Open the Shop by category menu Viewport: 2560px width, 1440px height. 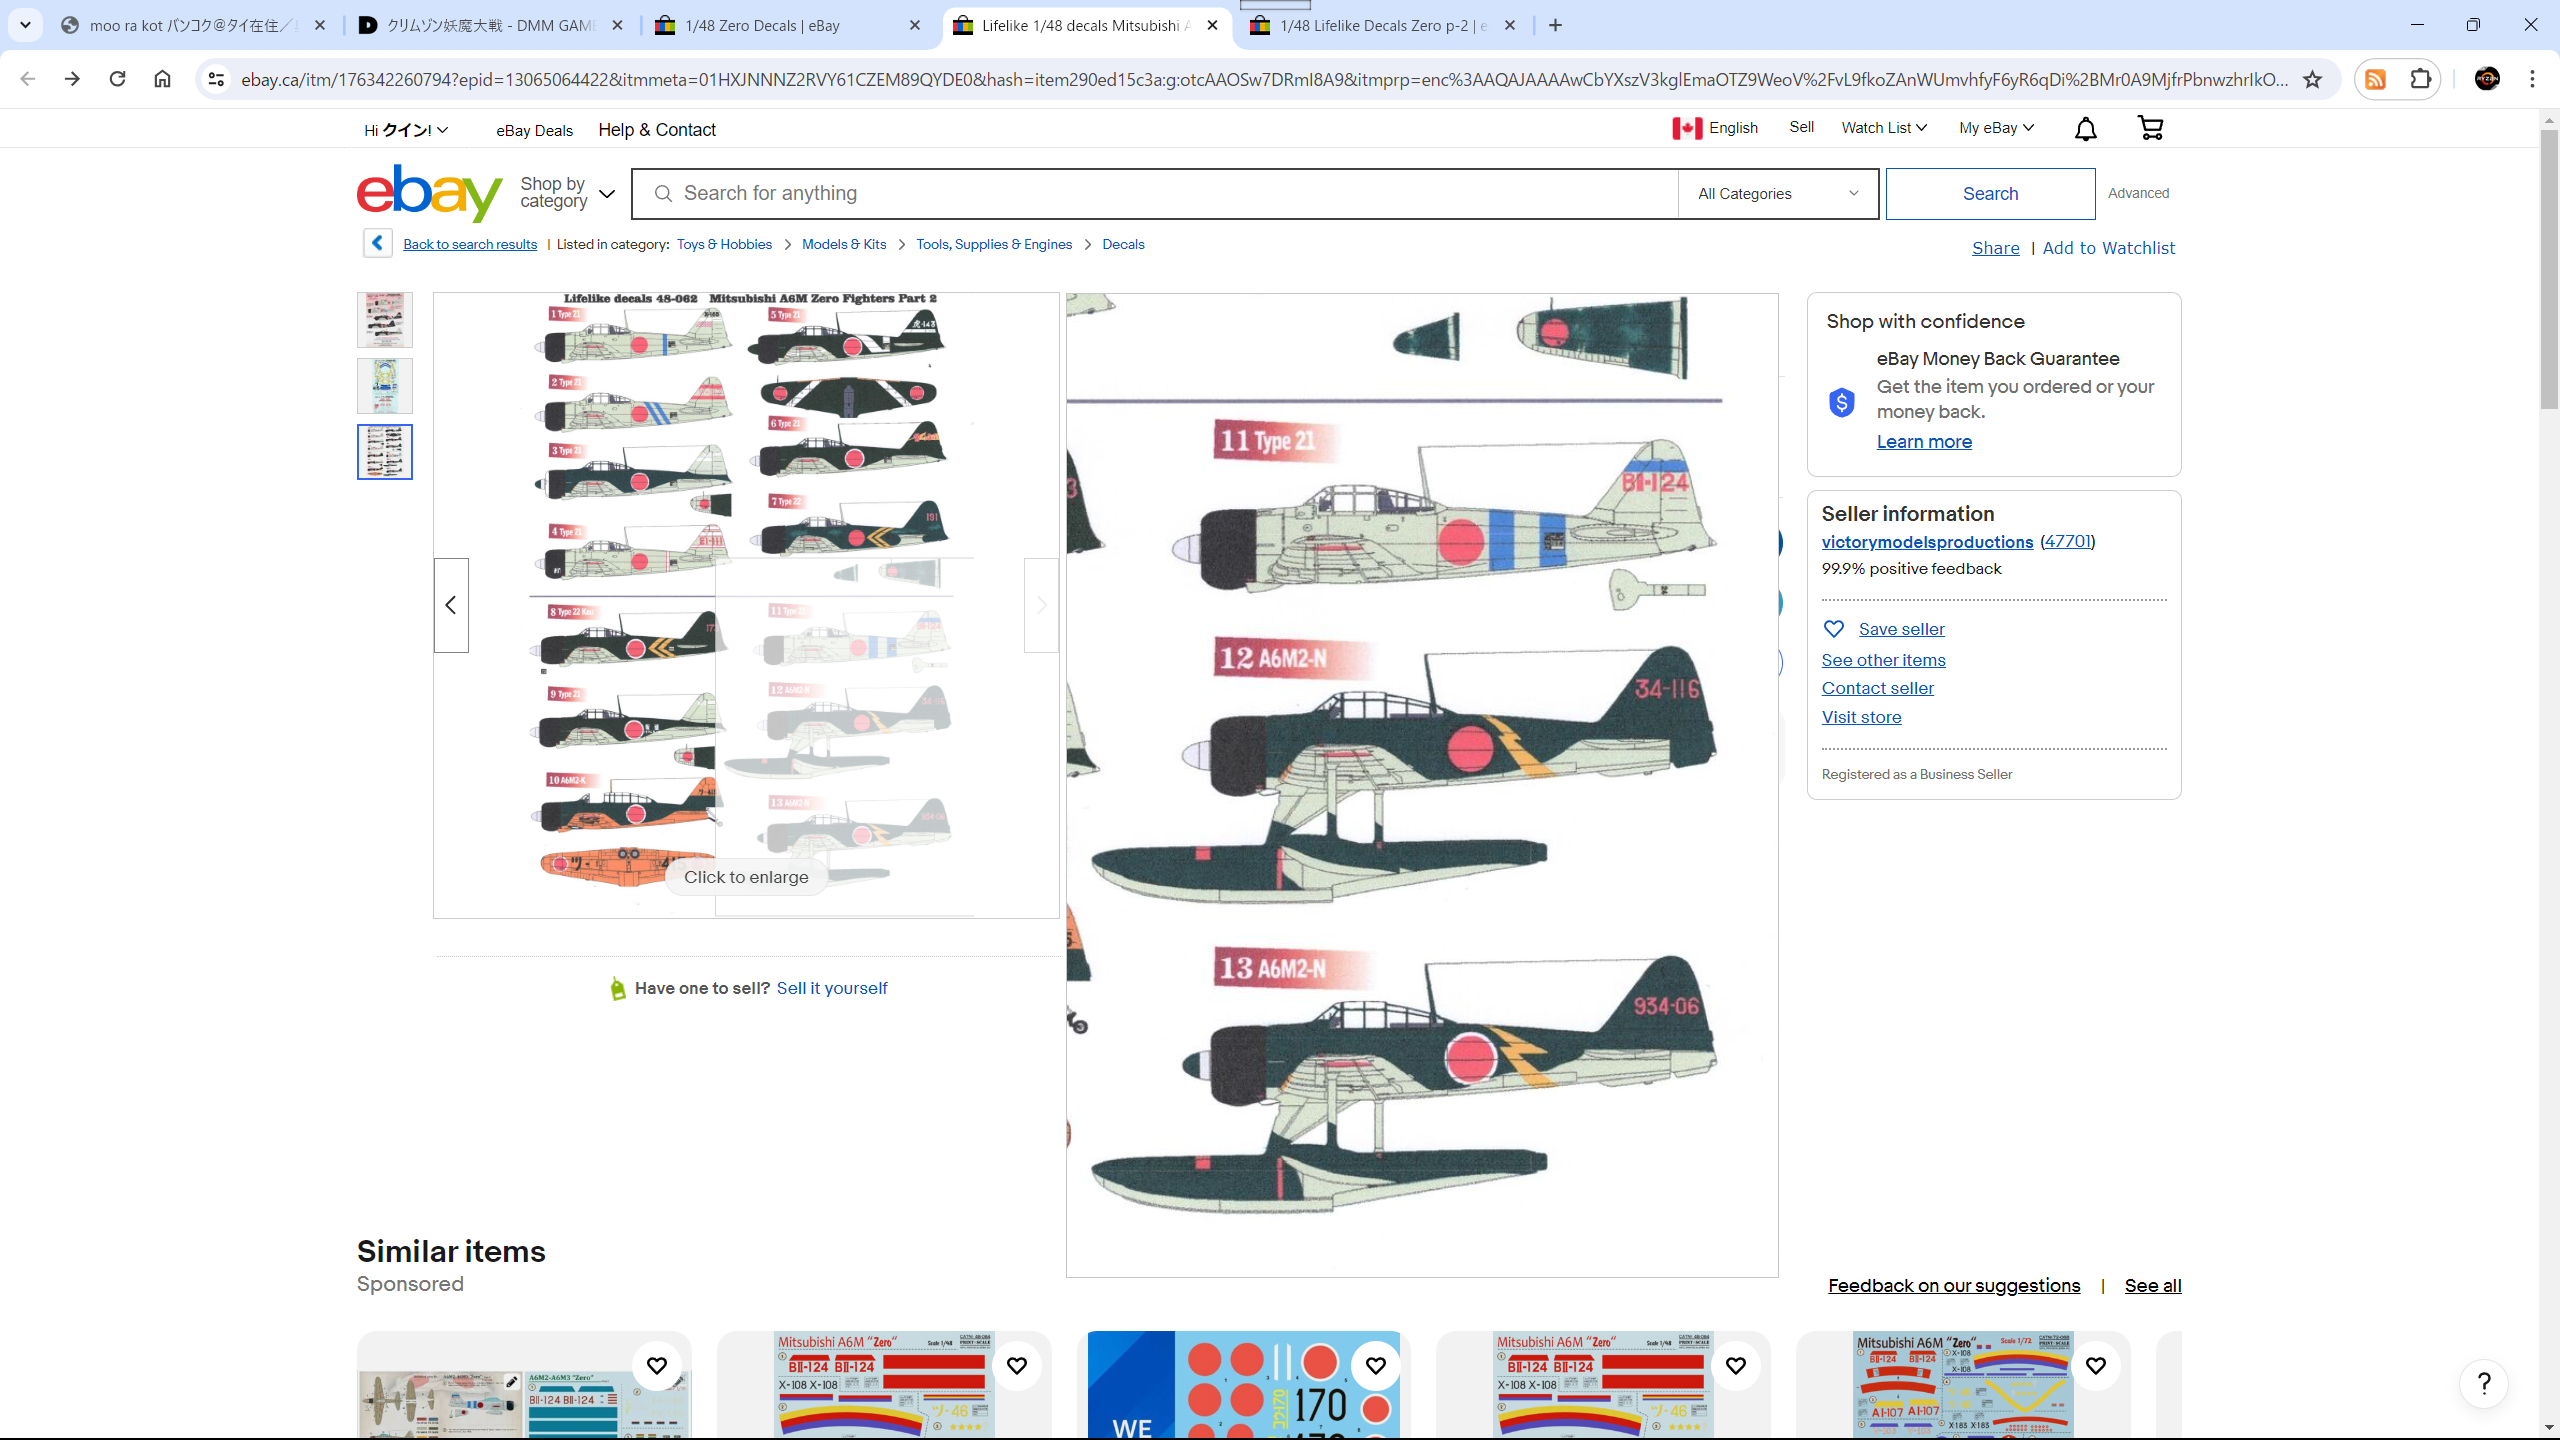click(x=567, y=193)
